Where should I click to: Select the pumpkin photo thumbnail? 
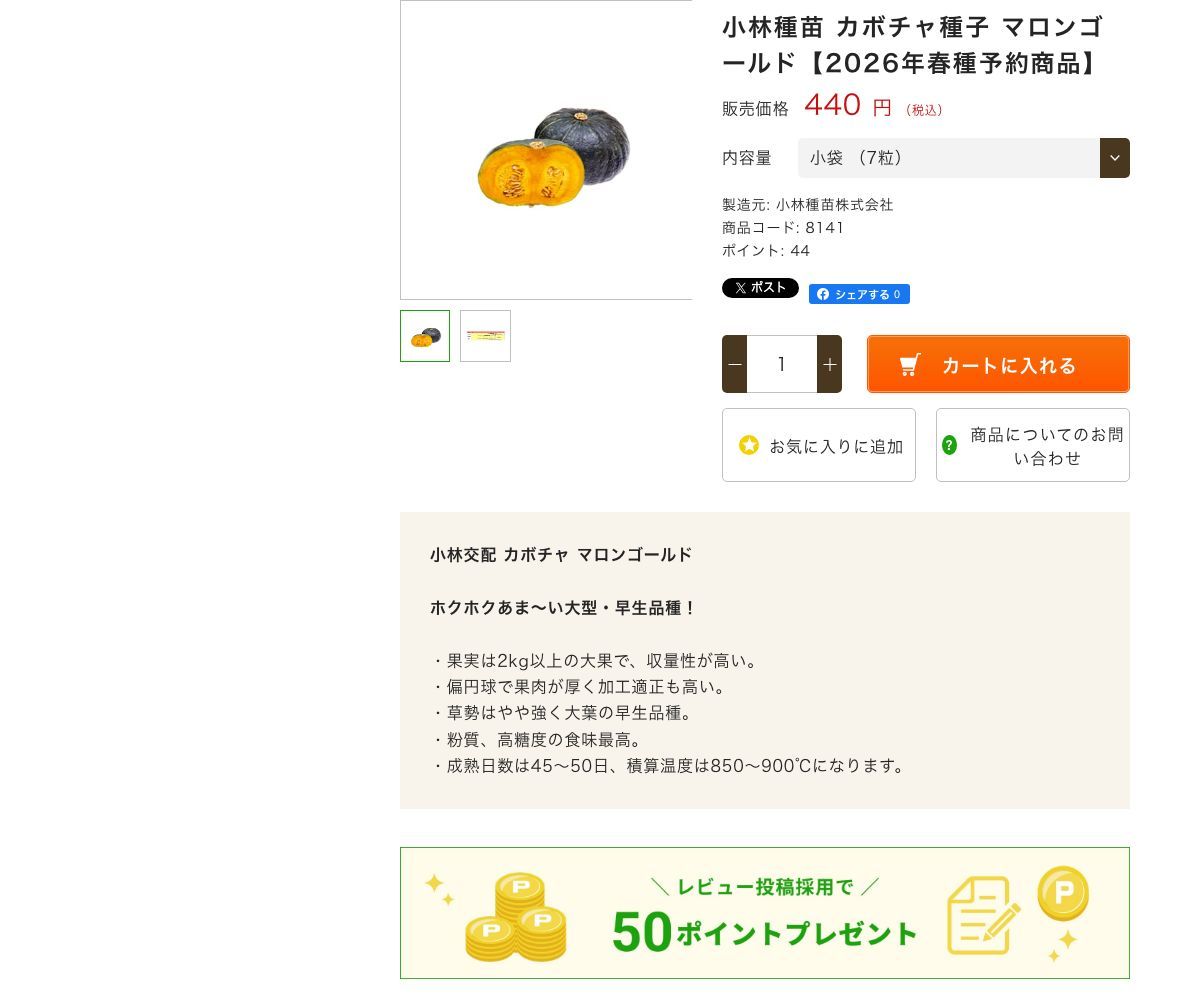click(x=424, y=336)
